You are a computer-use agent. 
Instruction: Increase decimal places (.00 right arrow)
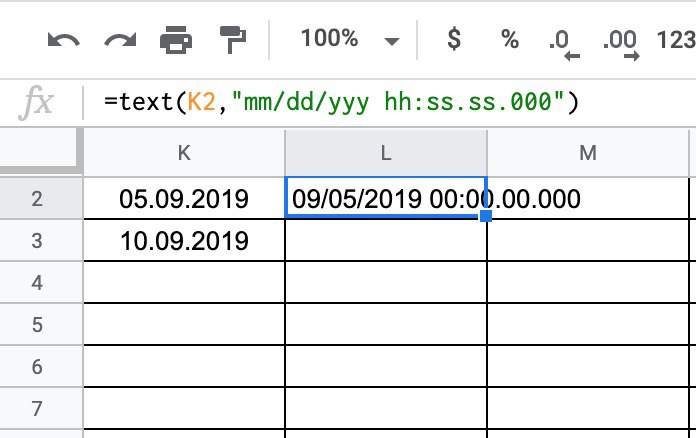621,44
